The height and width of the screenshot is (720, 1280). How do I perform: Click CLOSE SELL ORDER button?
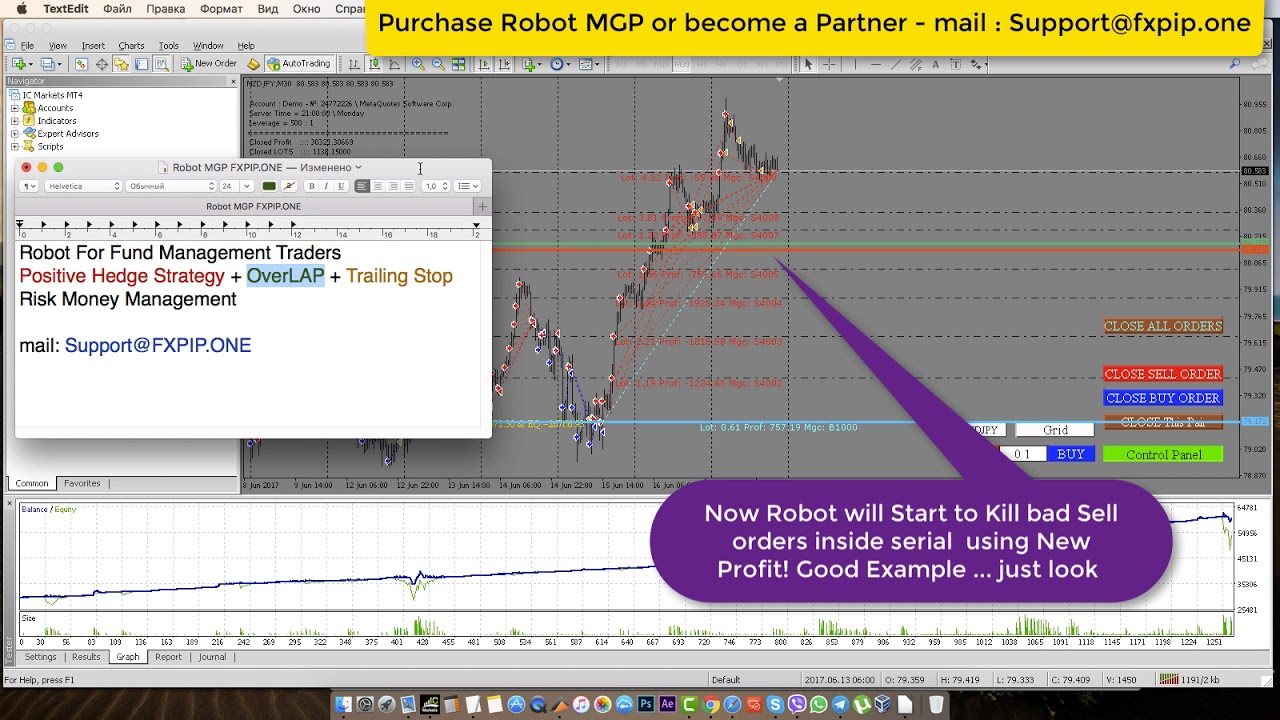pyautogui.click(x=1163, y=374)
